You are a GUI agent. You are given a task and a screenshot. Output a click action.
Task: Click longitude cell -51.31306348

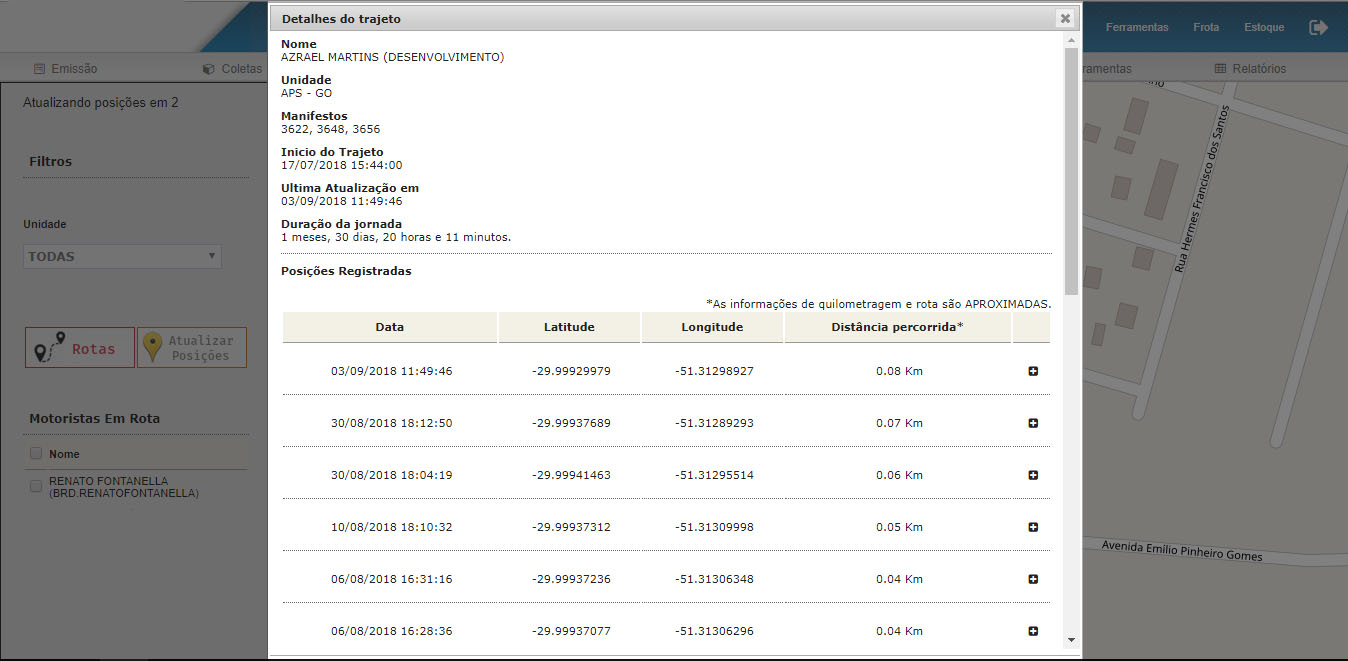[x=714, y=579]
